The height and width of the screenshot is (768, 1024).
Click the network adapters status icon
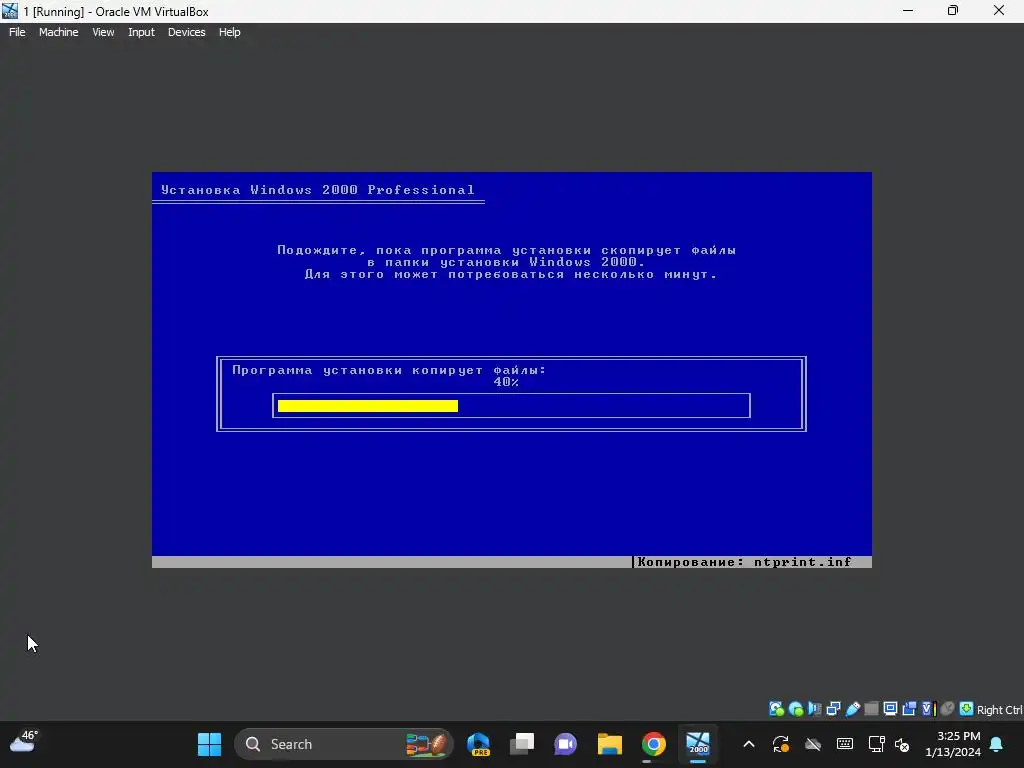[833, 709]
